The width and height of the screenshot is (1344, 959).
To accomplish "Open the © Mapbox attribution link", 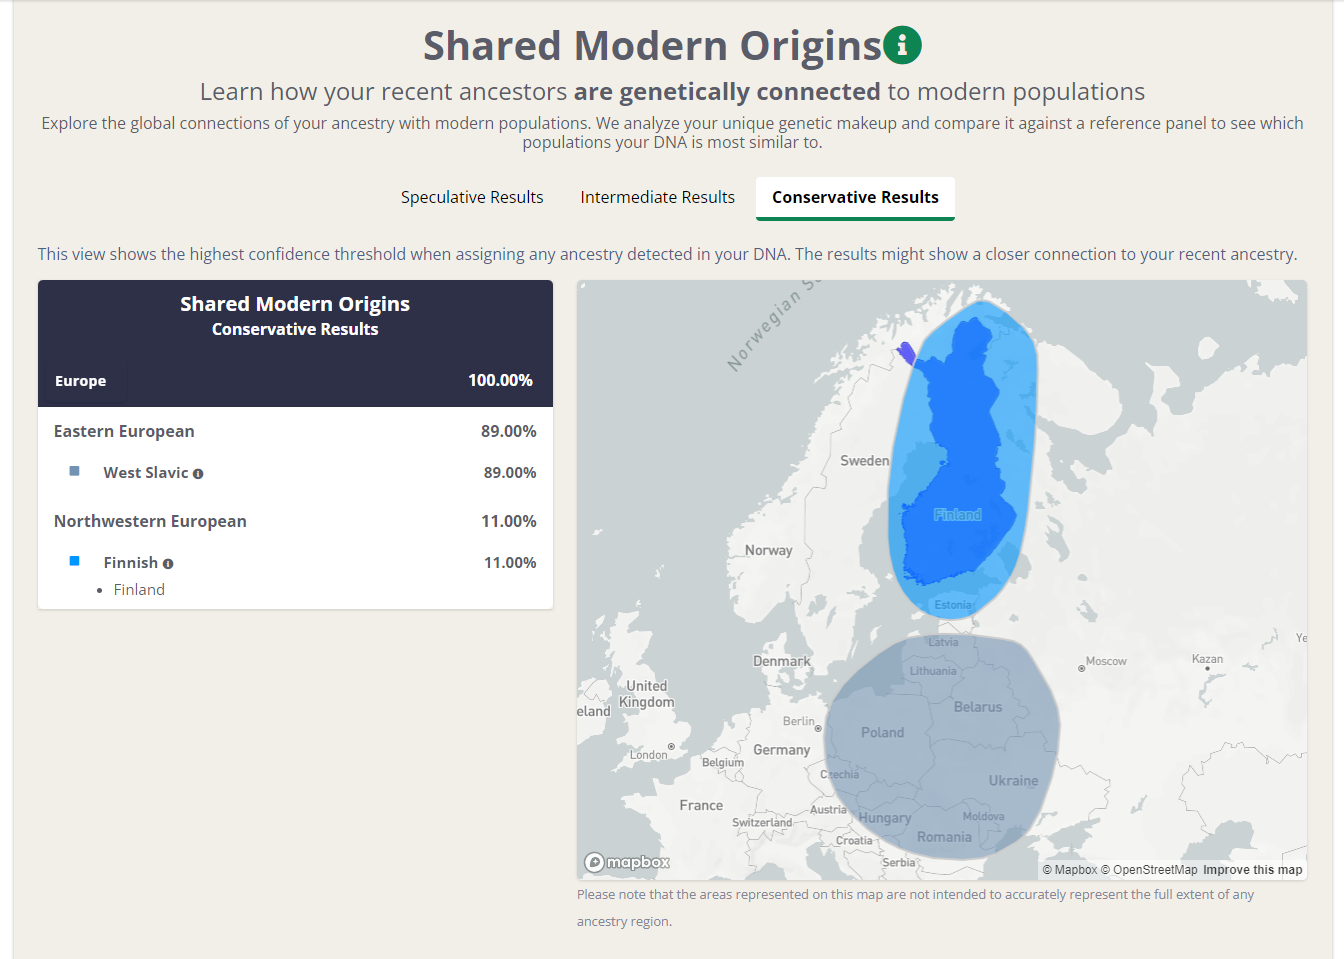I will pyautogui.click(x=1070, y=870).
